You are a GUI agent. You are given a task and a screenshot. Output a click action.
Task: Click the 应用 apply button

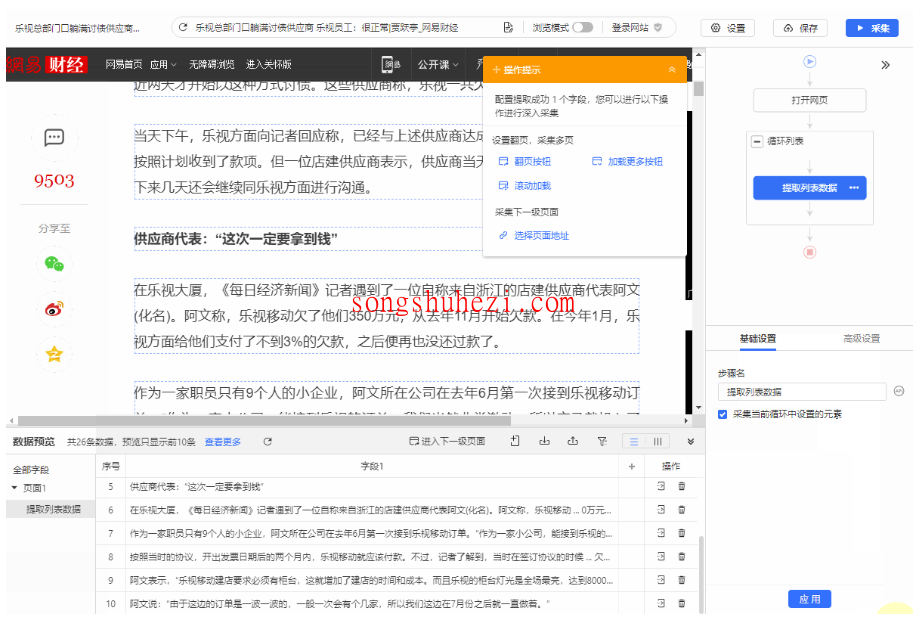pos(810,599)
